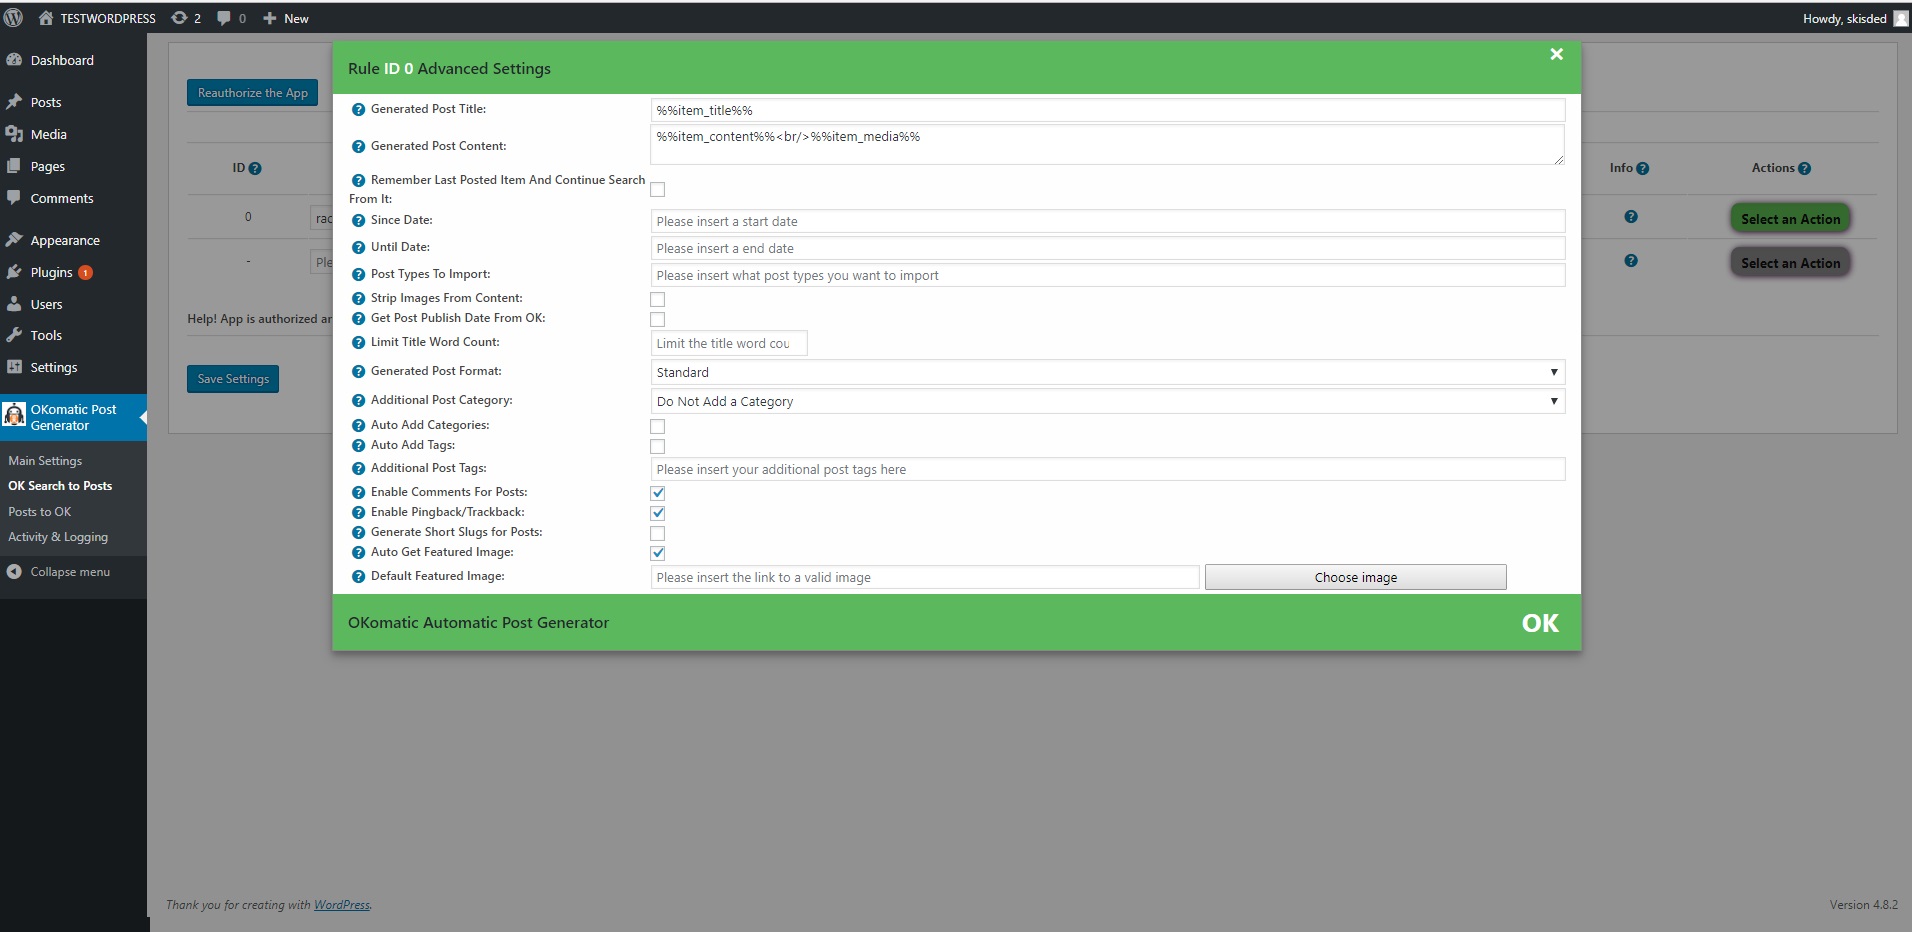
Task: Click help icon next to Actions column header
Action: (x=1804, y=169)
